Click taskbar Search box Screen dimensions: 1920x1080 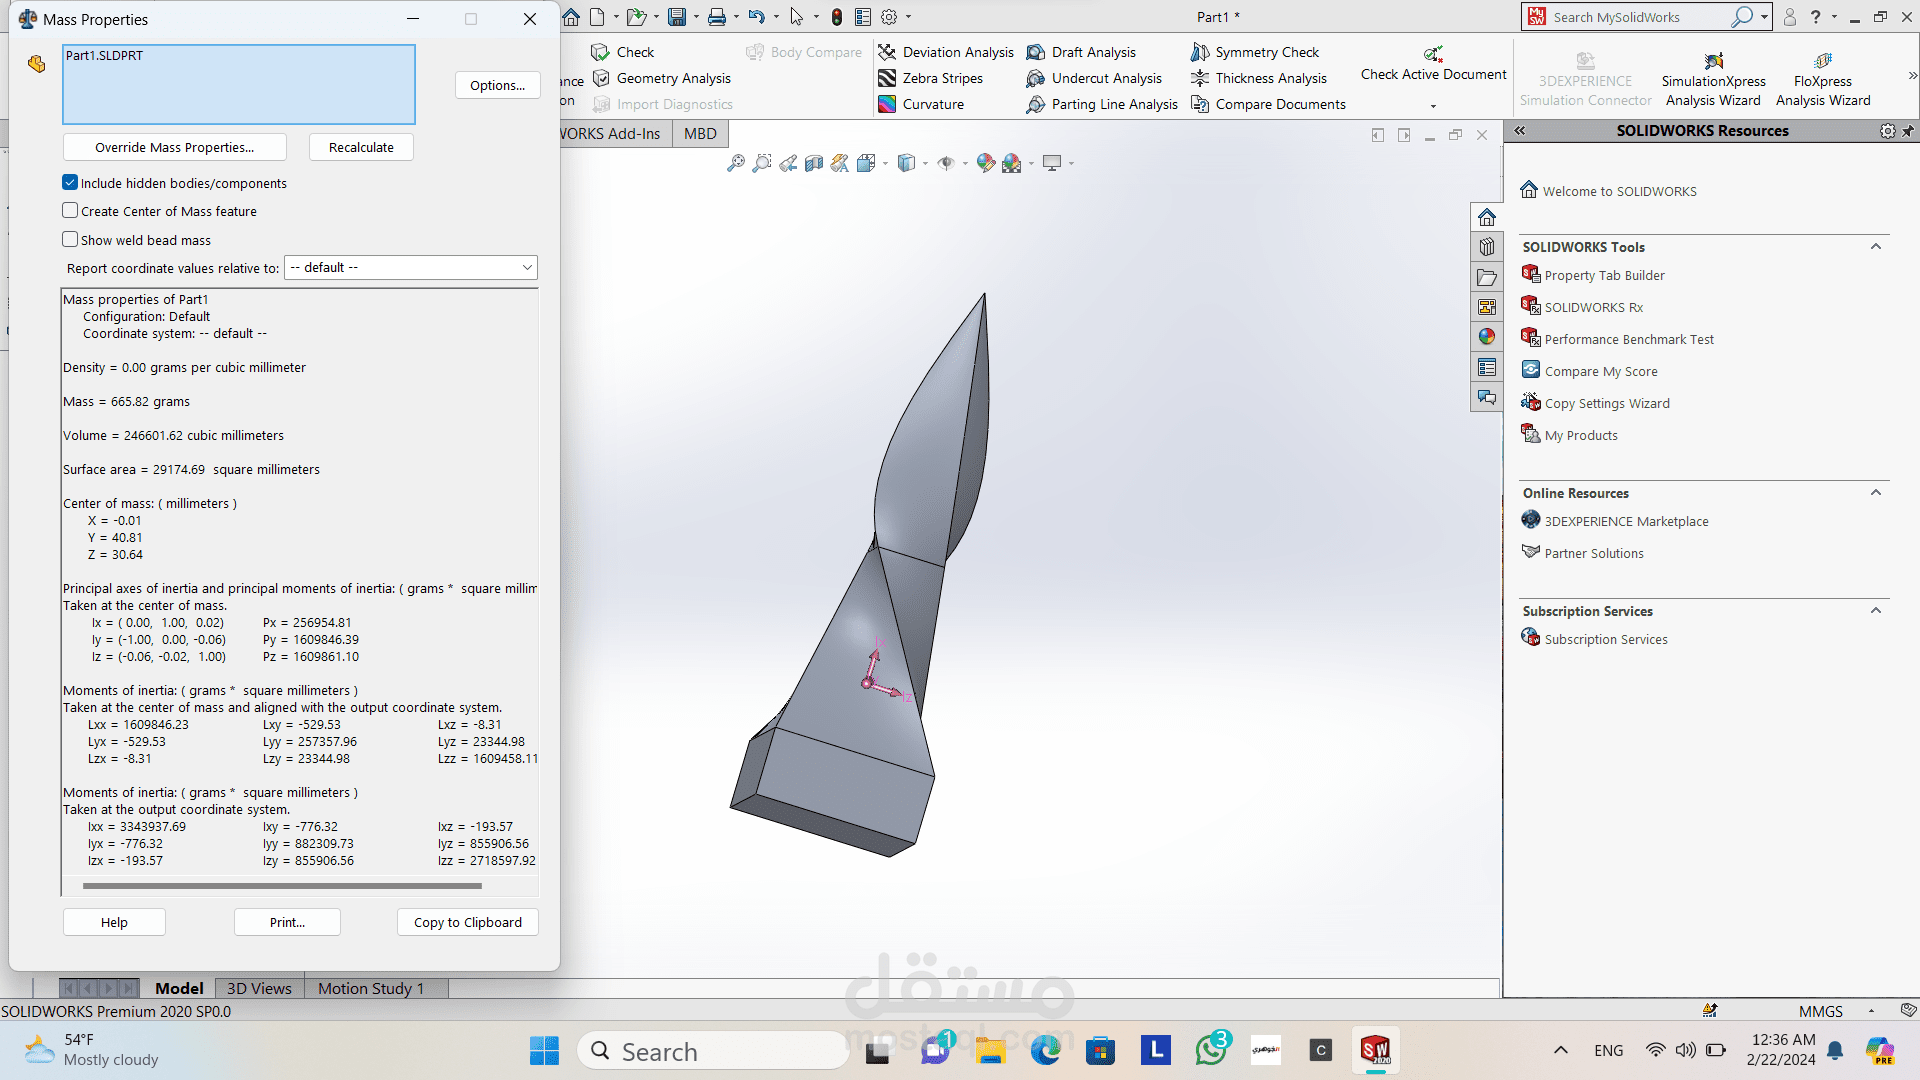pyautogui.click(x=713, y=1051)
